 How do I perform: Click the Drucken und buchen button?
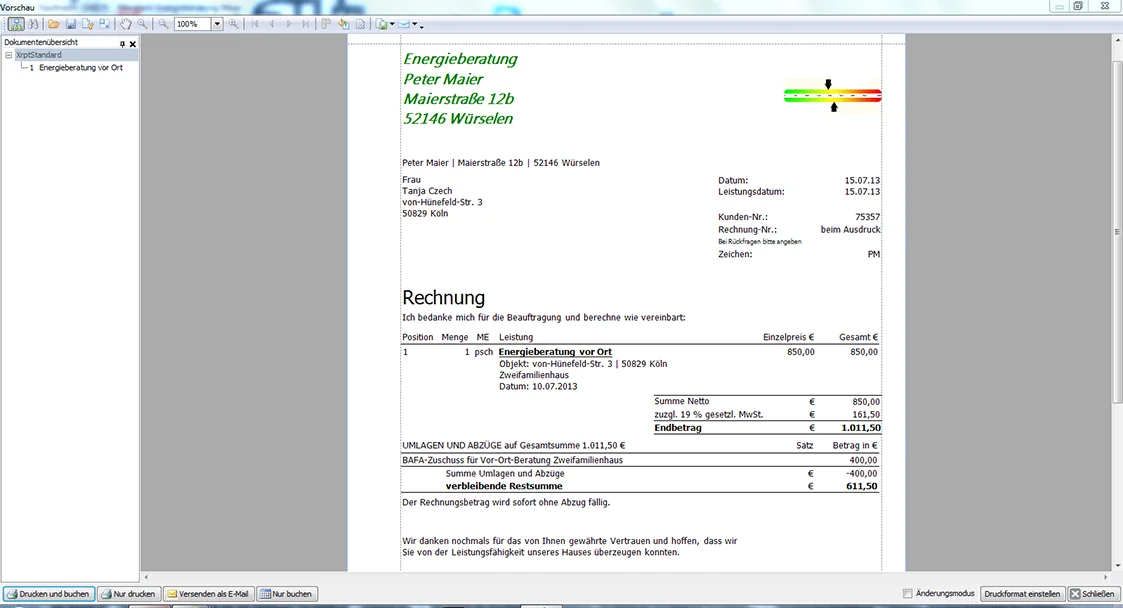[x=49, y=594]
